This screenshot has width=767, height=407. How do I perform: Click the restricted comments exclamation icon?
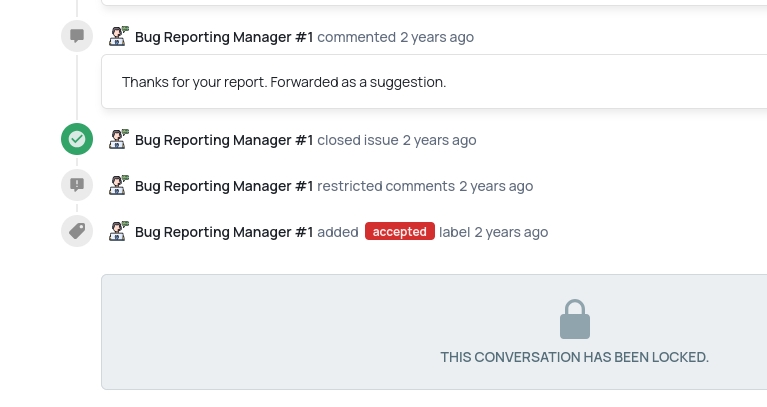[x=77, y=185]
